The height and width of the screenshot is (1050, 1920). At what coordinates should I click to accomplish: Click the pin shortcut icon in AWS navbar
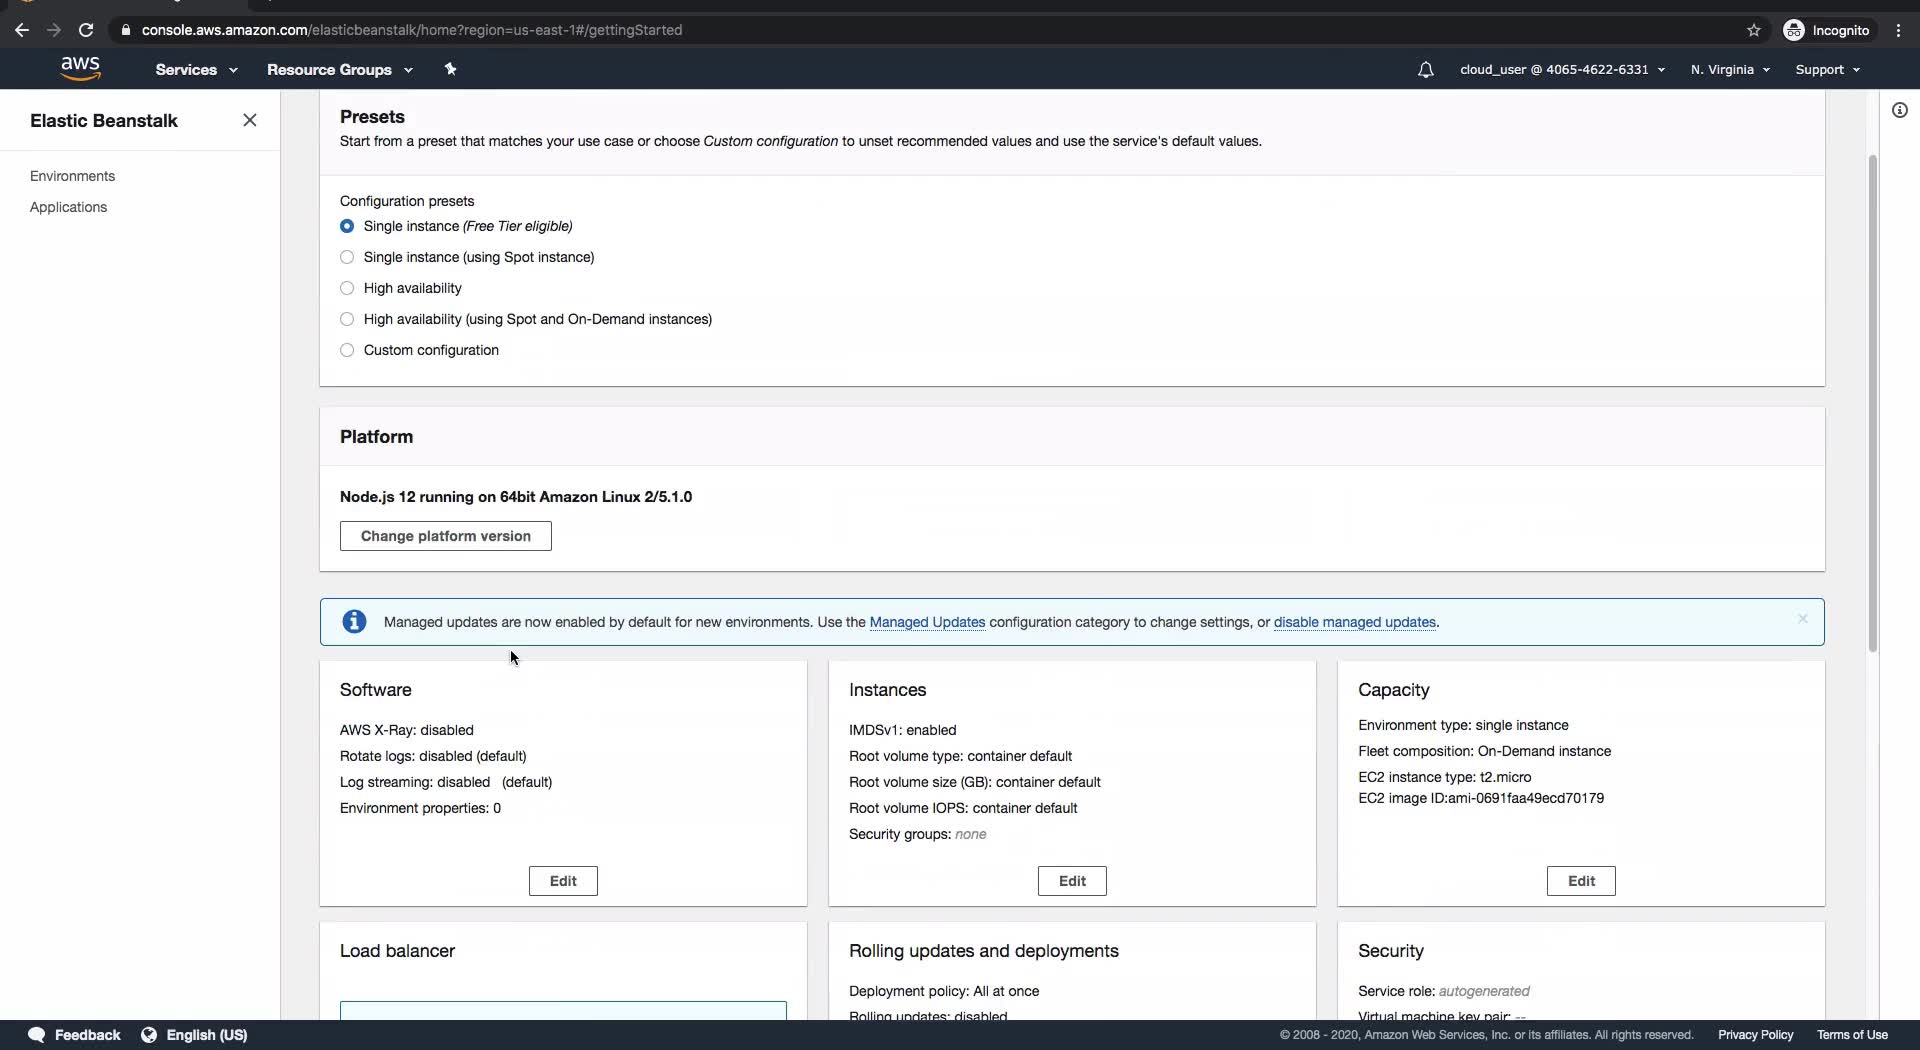[450, 69]
